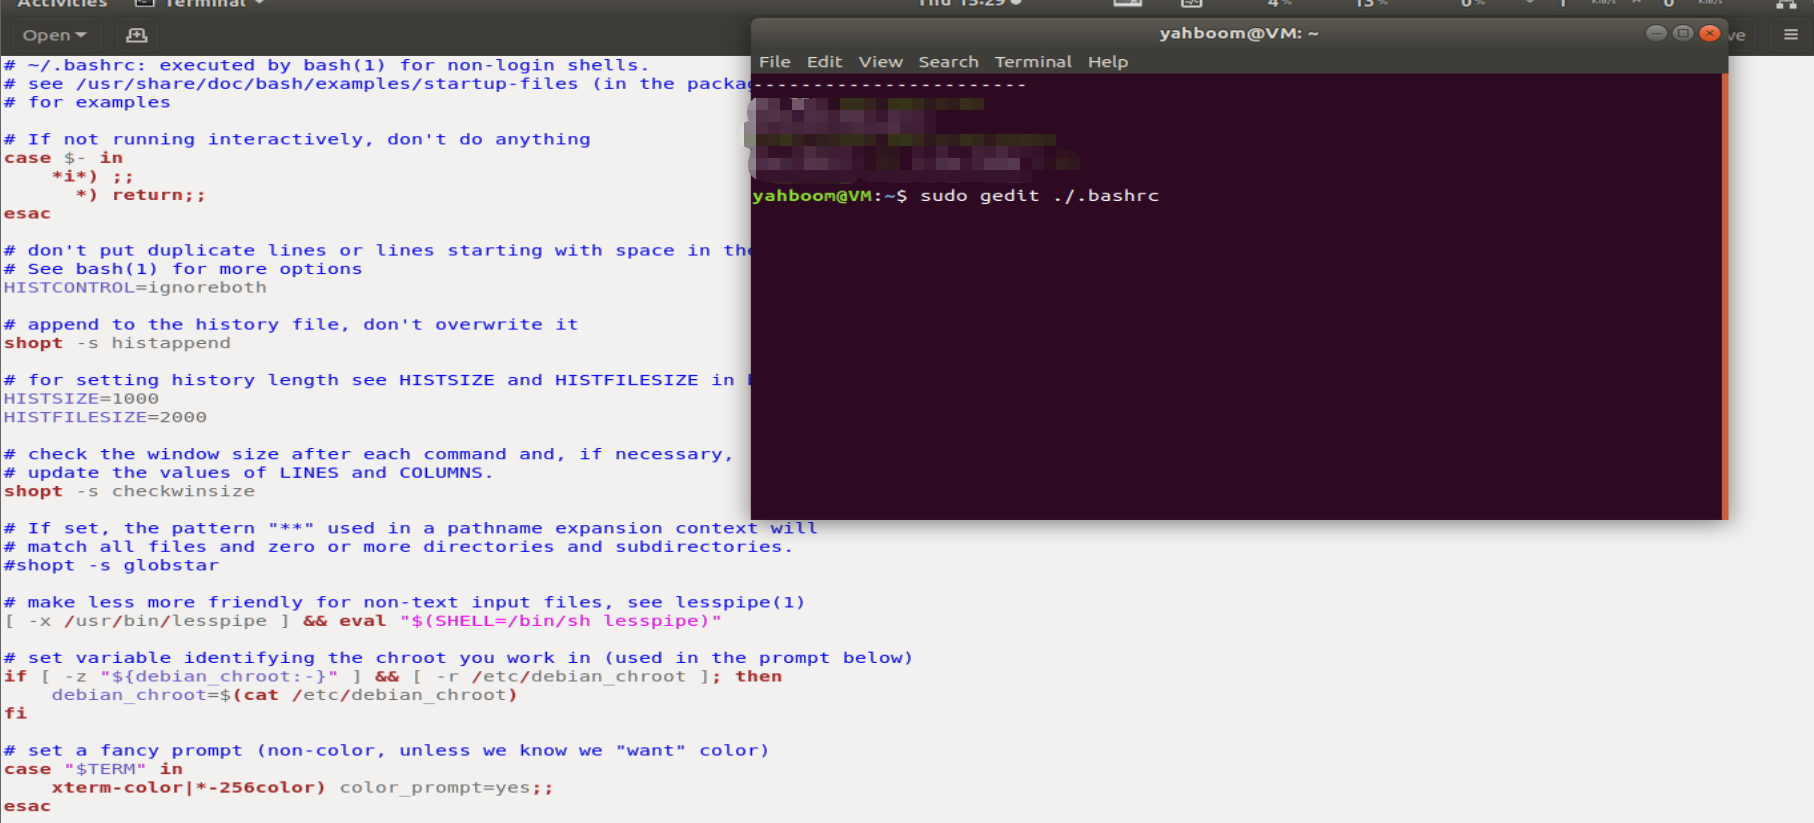
Task: Click the 'case $- in' line
Action: coord(63,158)
